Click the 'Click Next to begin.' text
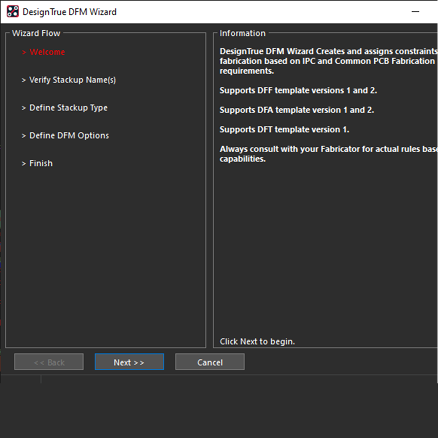This screenshot has height=438, width=438. 257,342
